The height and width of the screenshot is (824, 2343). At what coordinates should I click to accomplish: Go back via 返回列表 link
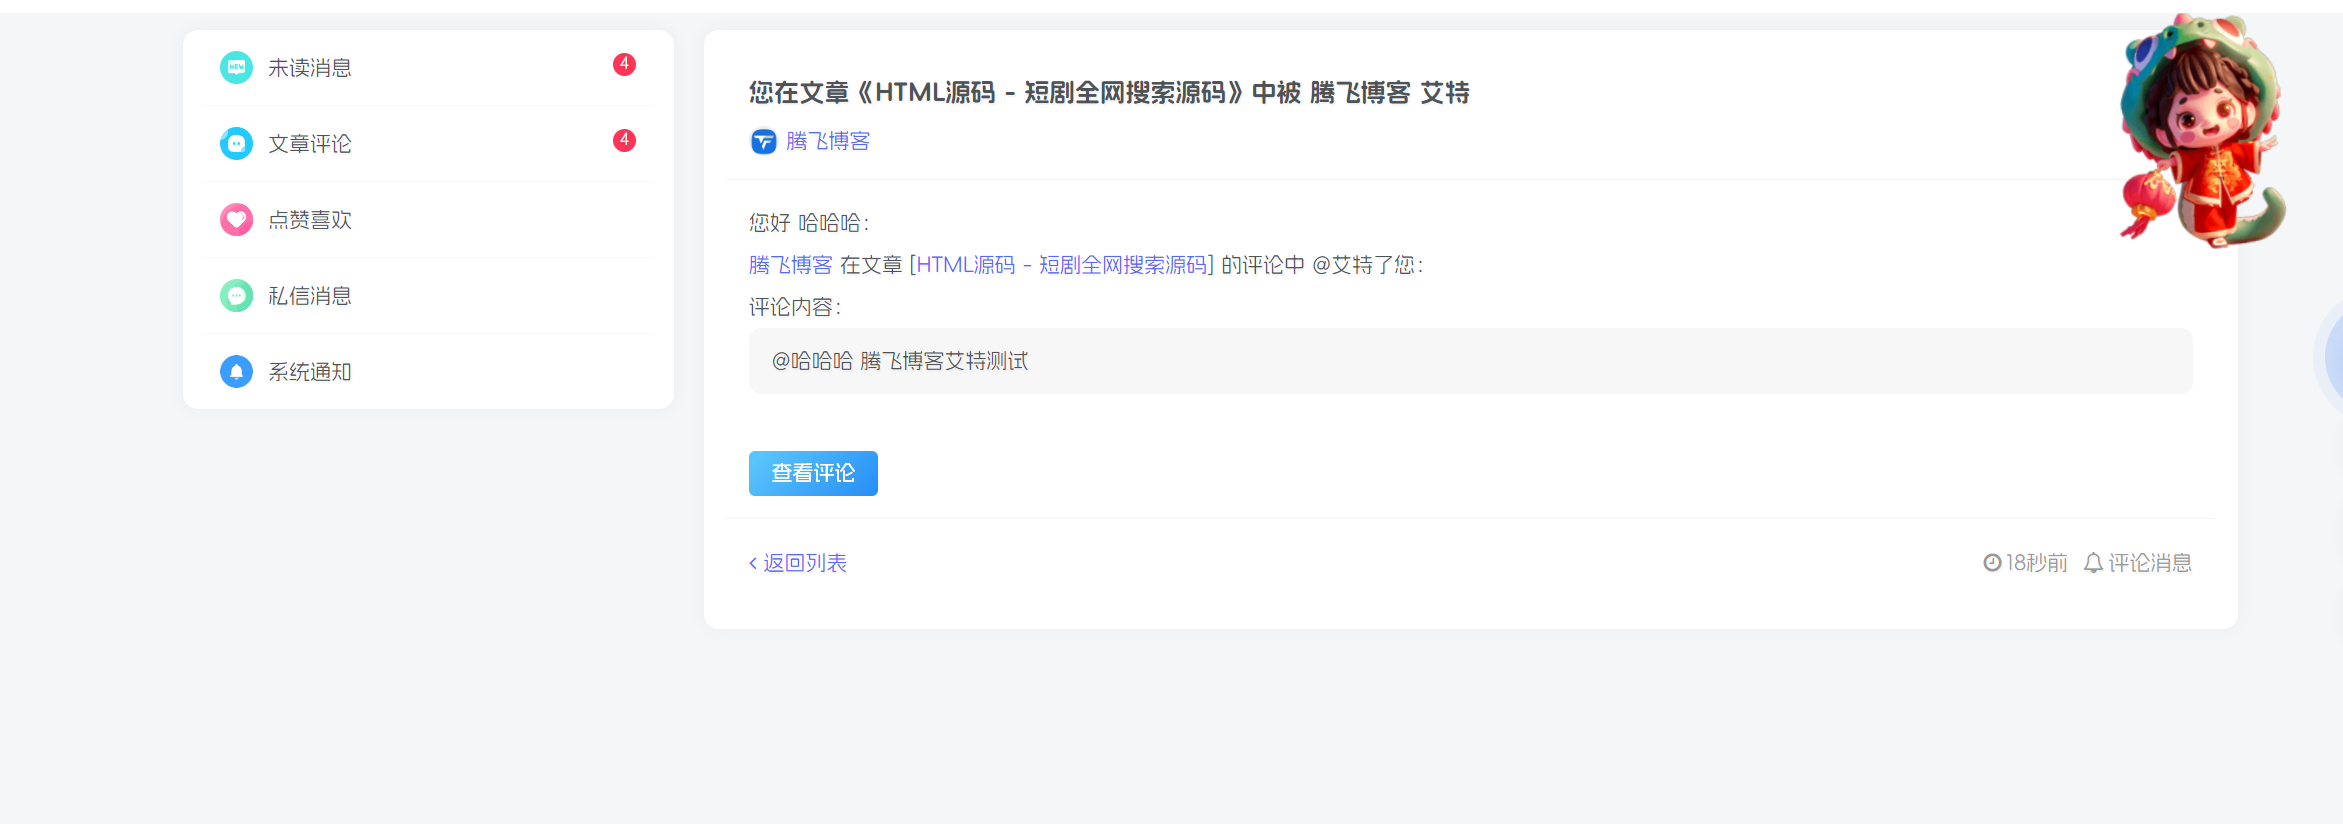[x=798, y=563]
